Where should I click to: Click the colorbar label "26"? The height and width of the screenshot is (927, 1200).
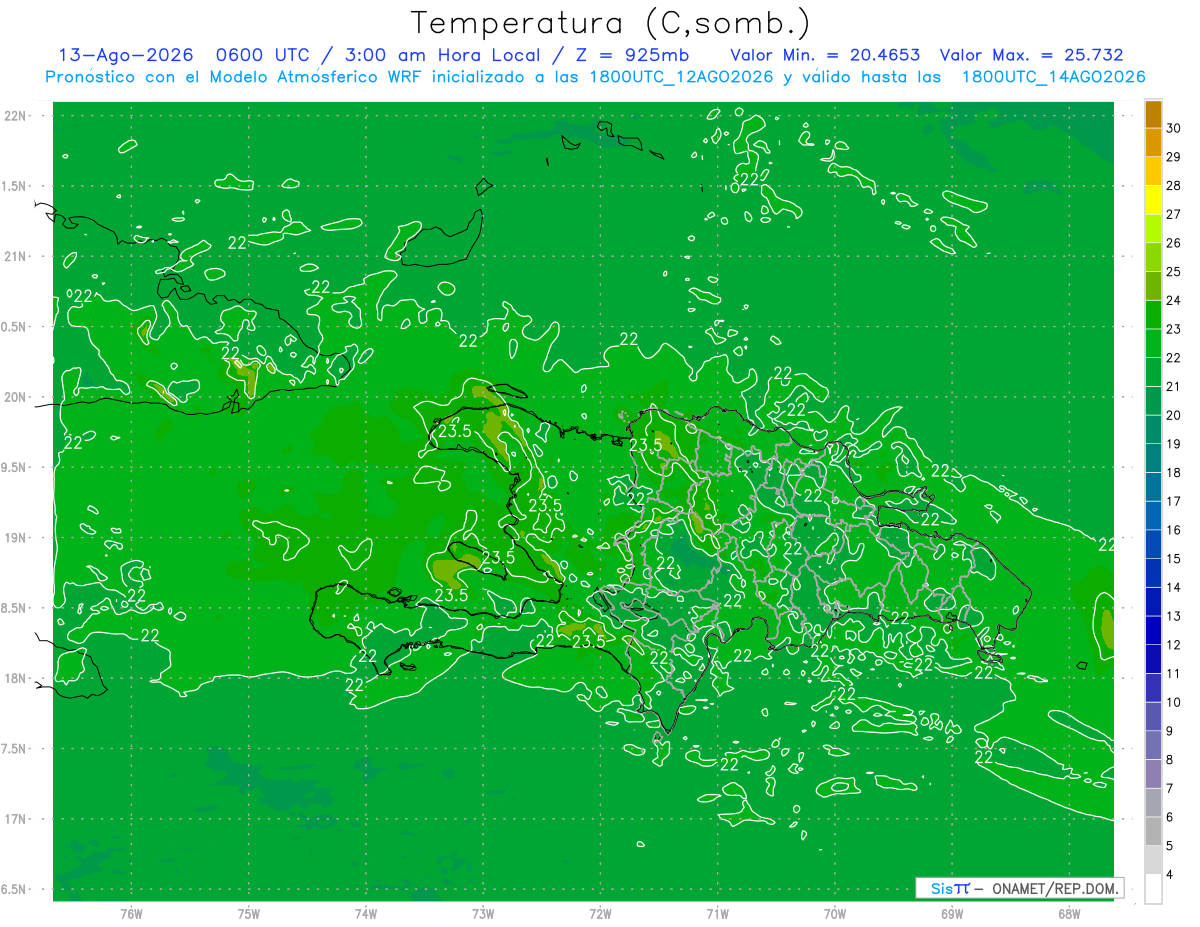tap(1173, 243)
